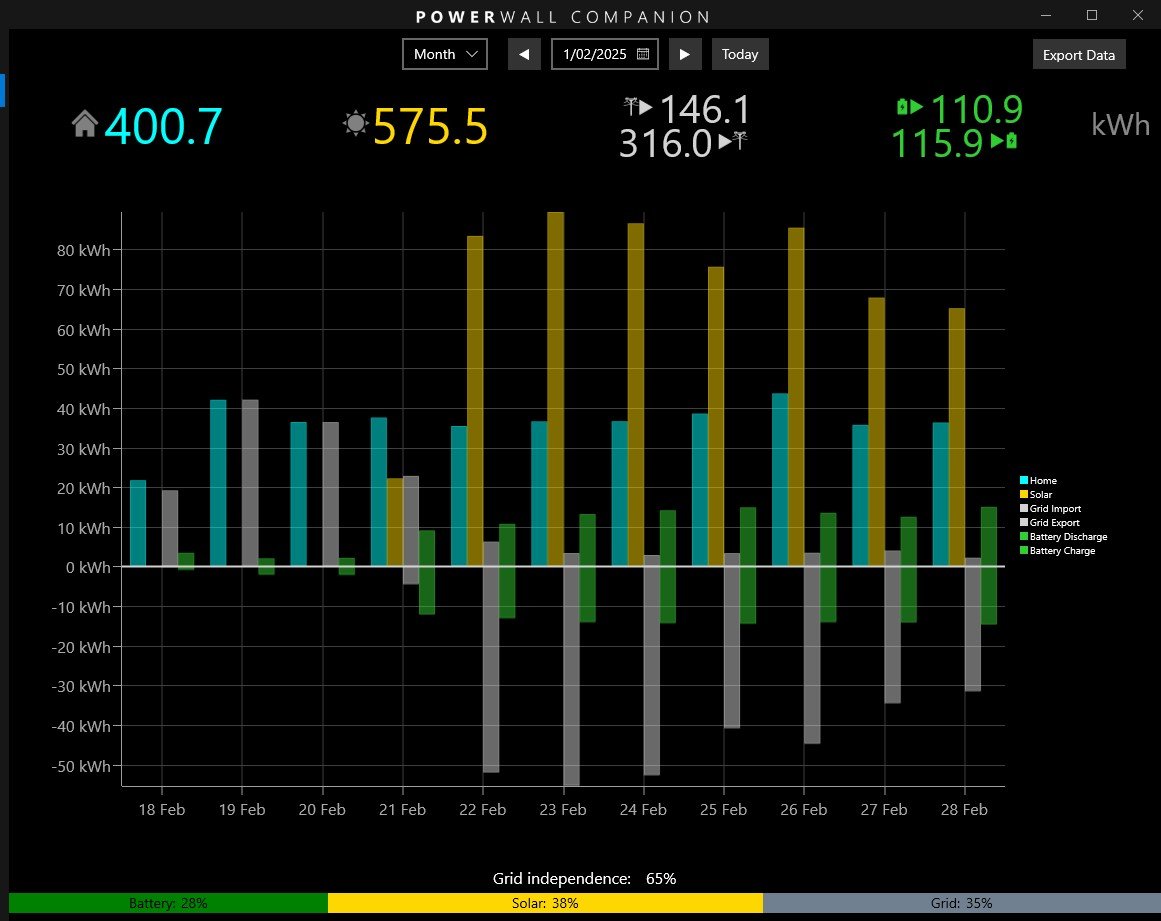Go to the next period arrow
1161x921 pixels.
(x=685, y=54)
